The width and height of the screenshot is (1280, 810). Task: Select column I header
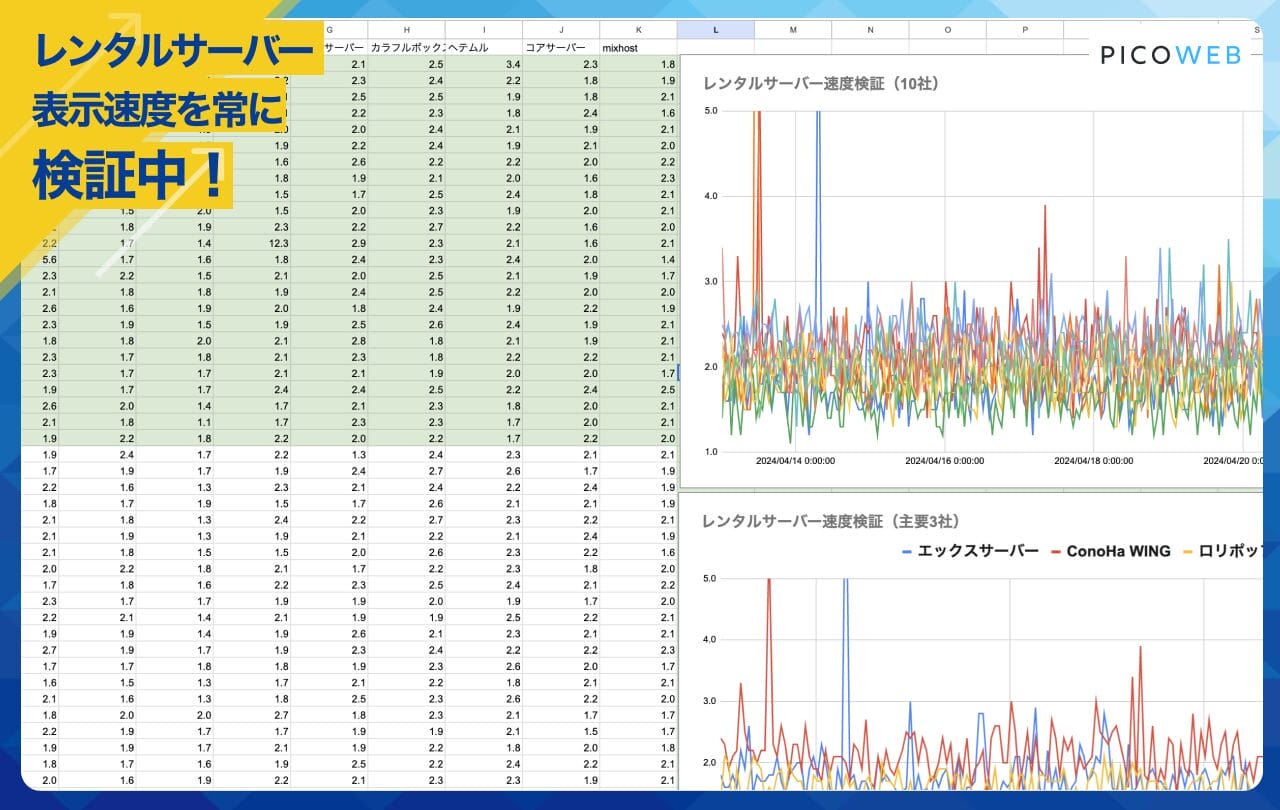484,30
